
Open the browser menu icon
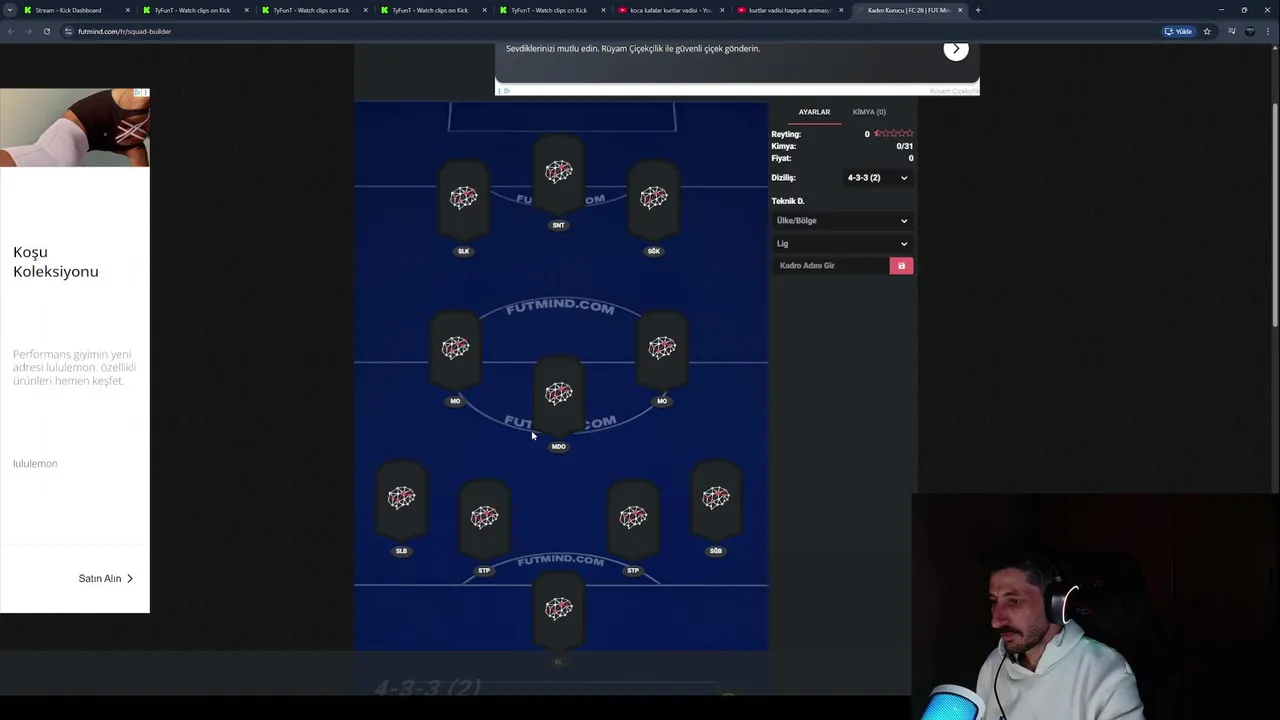click(1270, 31)
